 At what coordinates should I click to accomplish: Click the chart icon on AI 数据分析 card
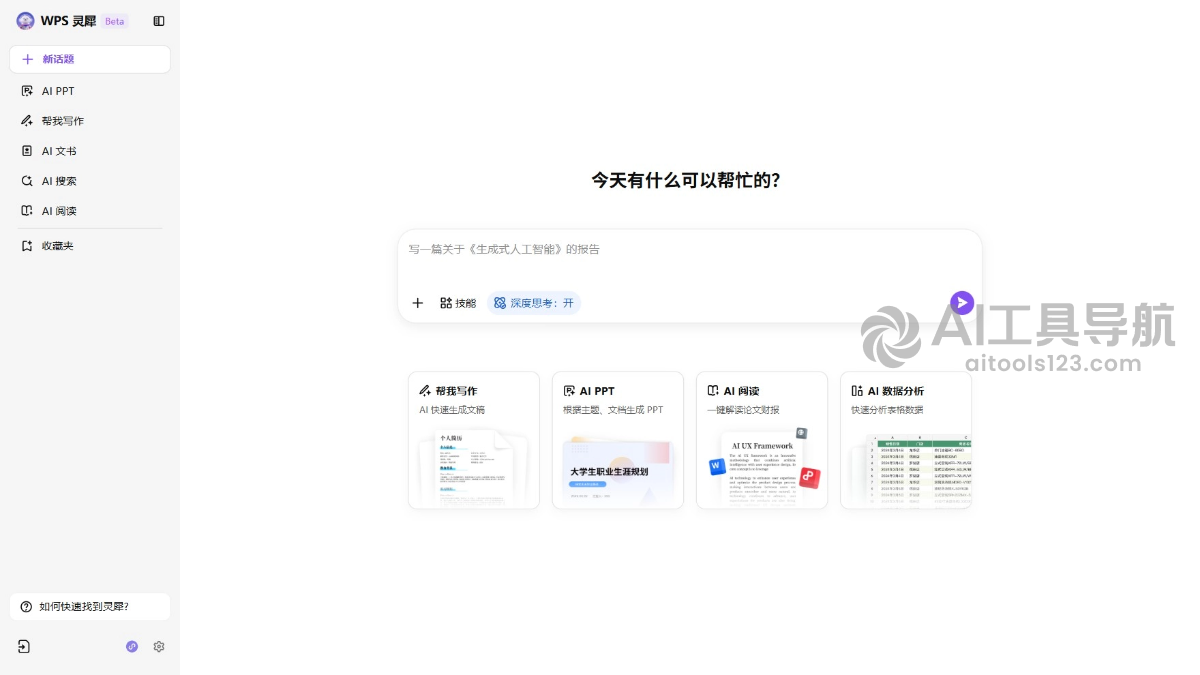[x=857, y=391]
